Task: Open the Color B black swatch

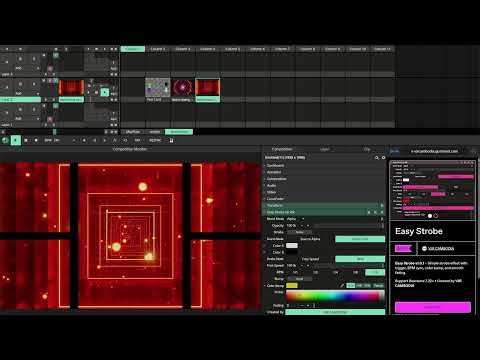Action: click(292, 252)
